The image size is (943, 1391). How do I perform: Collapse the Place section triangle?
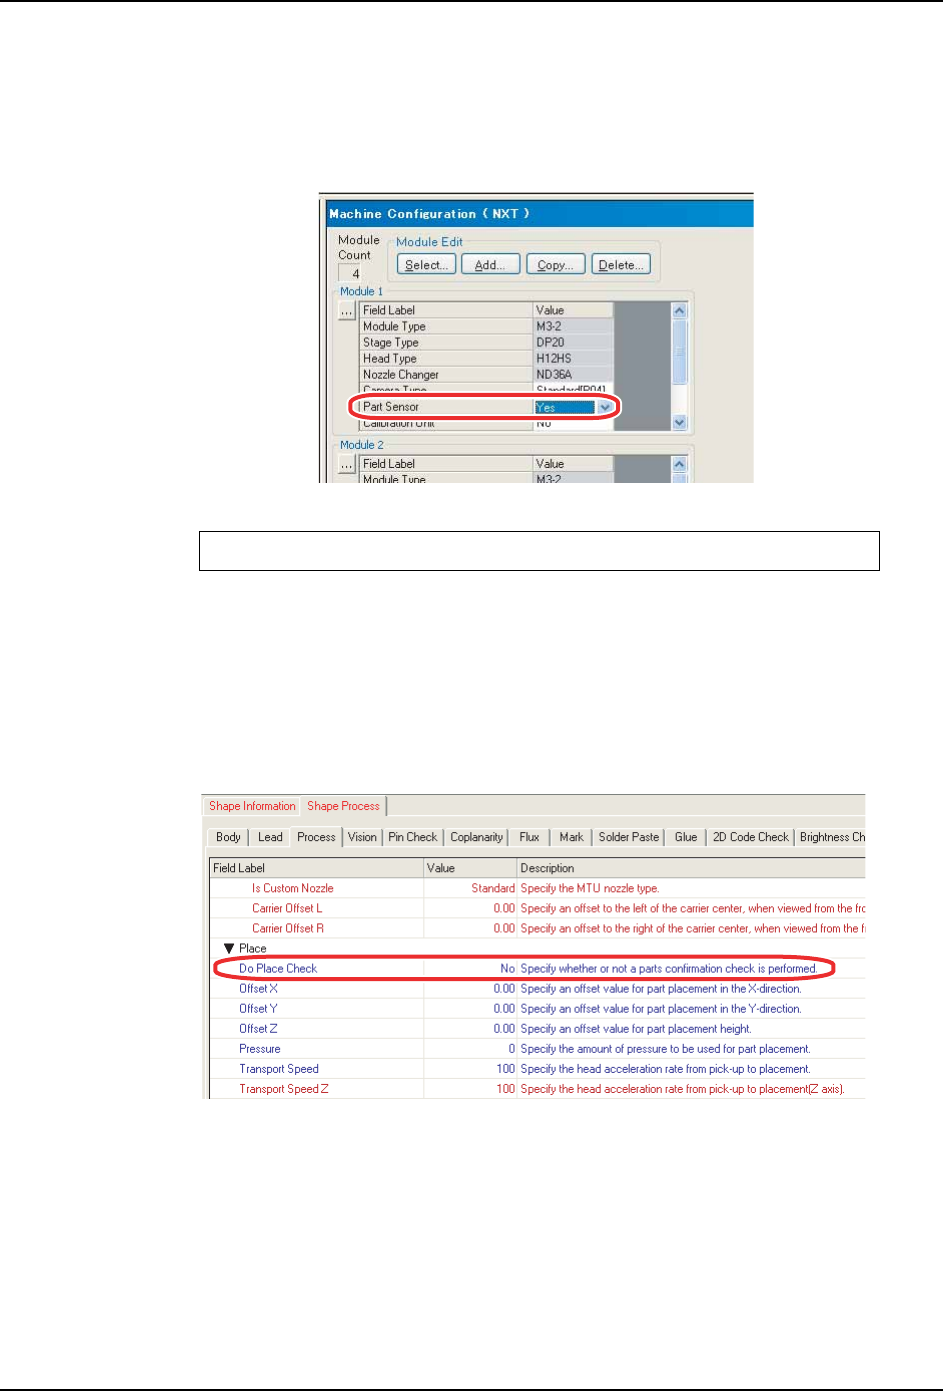[229, 948]
